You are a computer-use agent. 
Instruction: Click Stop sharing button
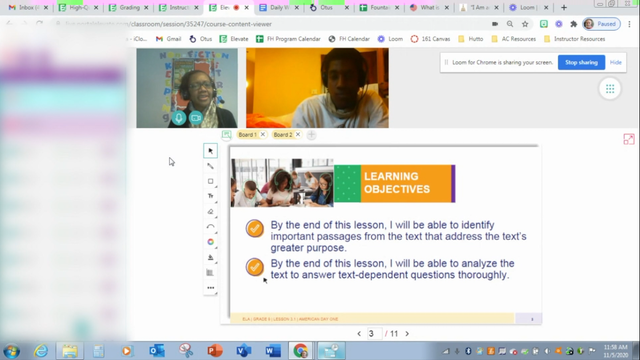[x=581, y=62]
